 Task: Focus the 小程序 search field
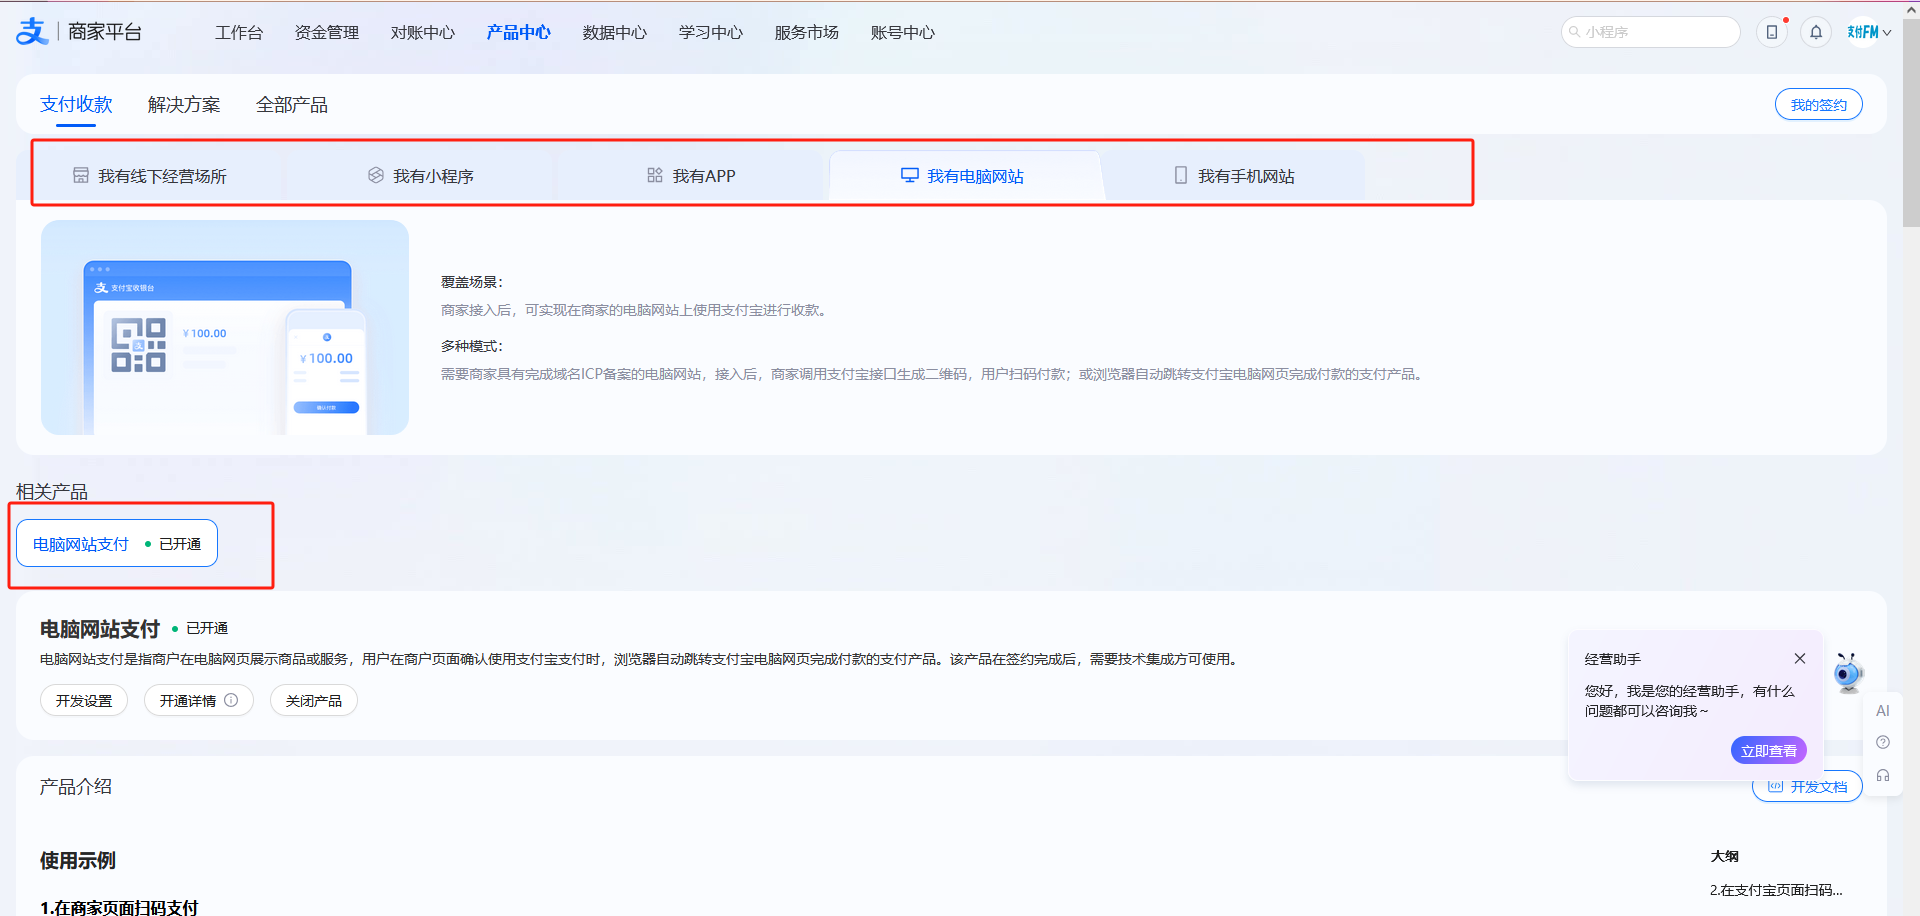(x=1651, y=32)
